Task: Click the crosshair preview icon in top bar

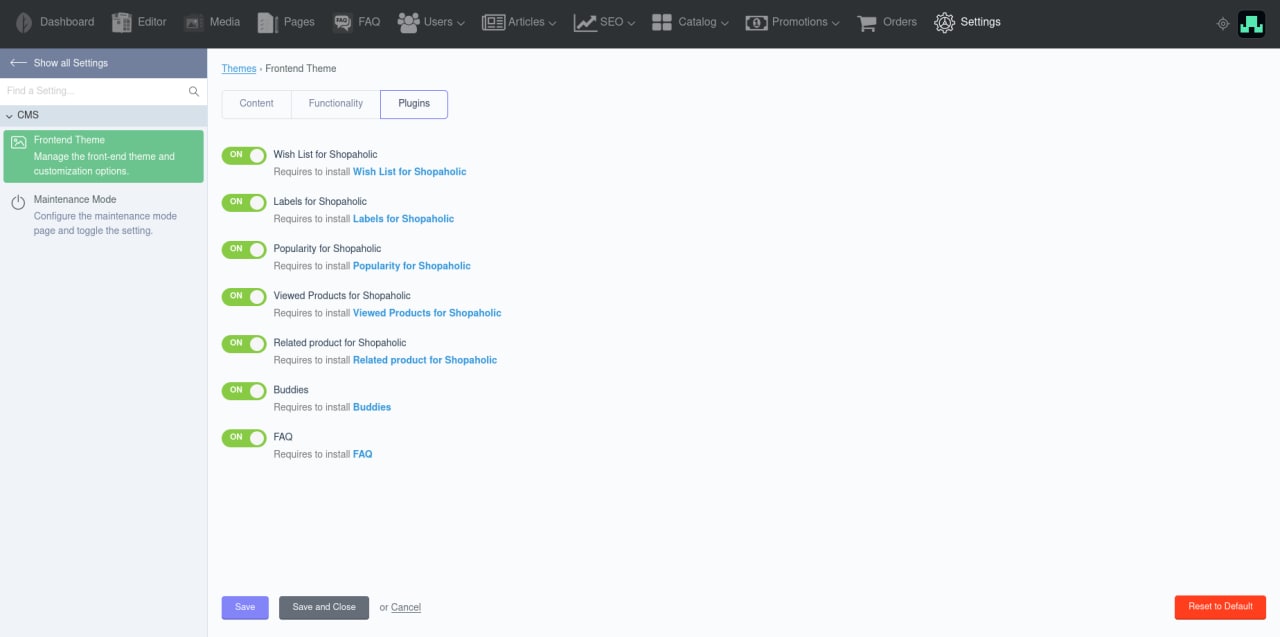Action: pos(1222,24)
